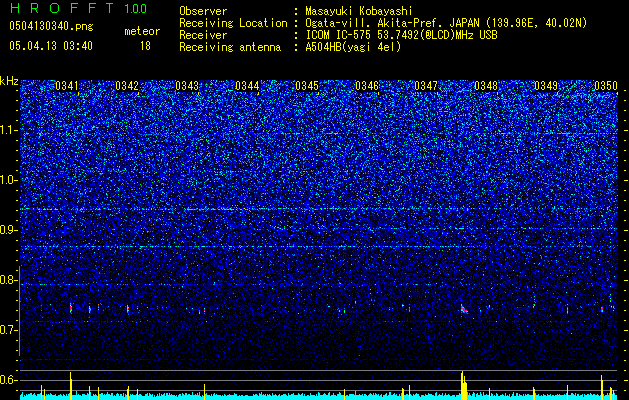The image size is (629, 400).
Task: Click the meteor label
Action: (142, 31)
